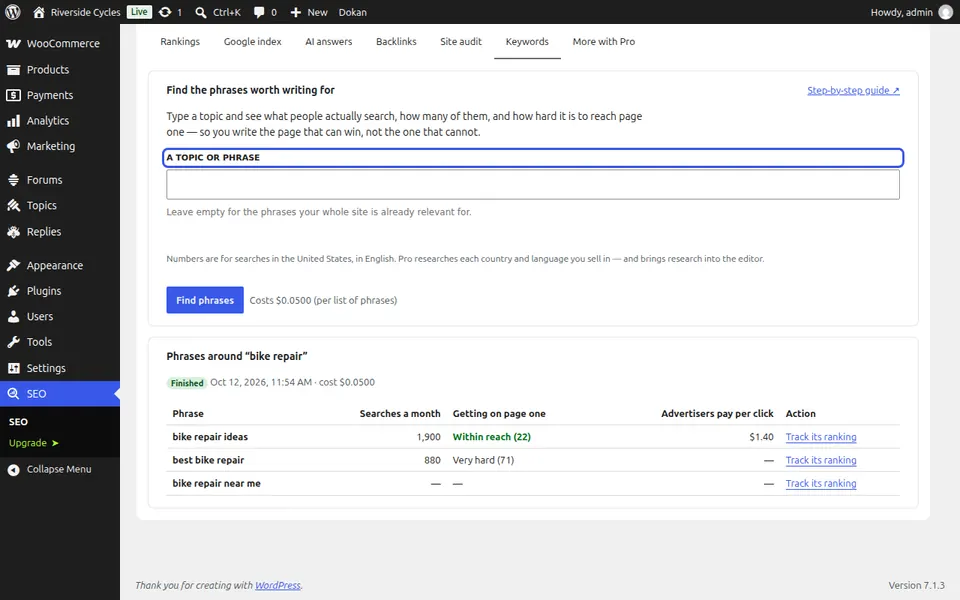Open the Step-by-step guide link
The image size is (960, 600).
[x=853, y=91]
